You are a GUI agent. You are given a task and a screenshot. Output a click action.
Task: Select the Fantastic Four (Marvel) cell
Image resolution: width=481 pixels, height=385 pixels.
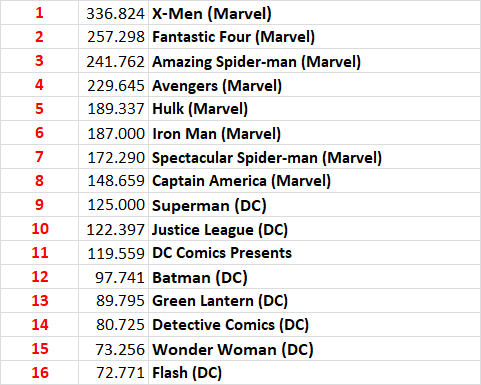click(x=314, y=37)
